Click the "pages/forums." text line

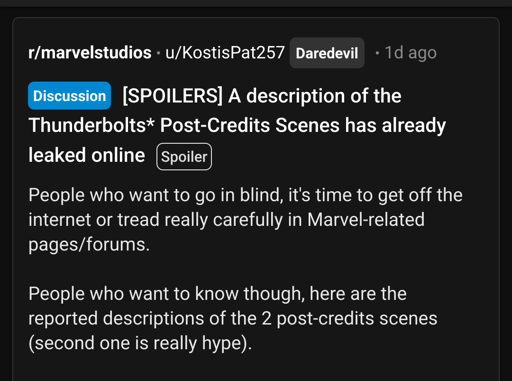pyautogui.click(x=89, y=245)
